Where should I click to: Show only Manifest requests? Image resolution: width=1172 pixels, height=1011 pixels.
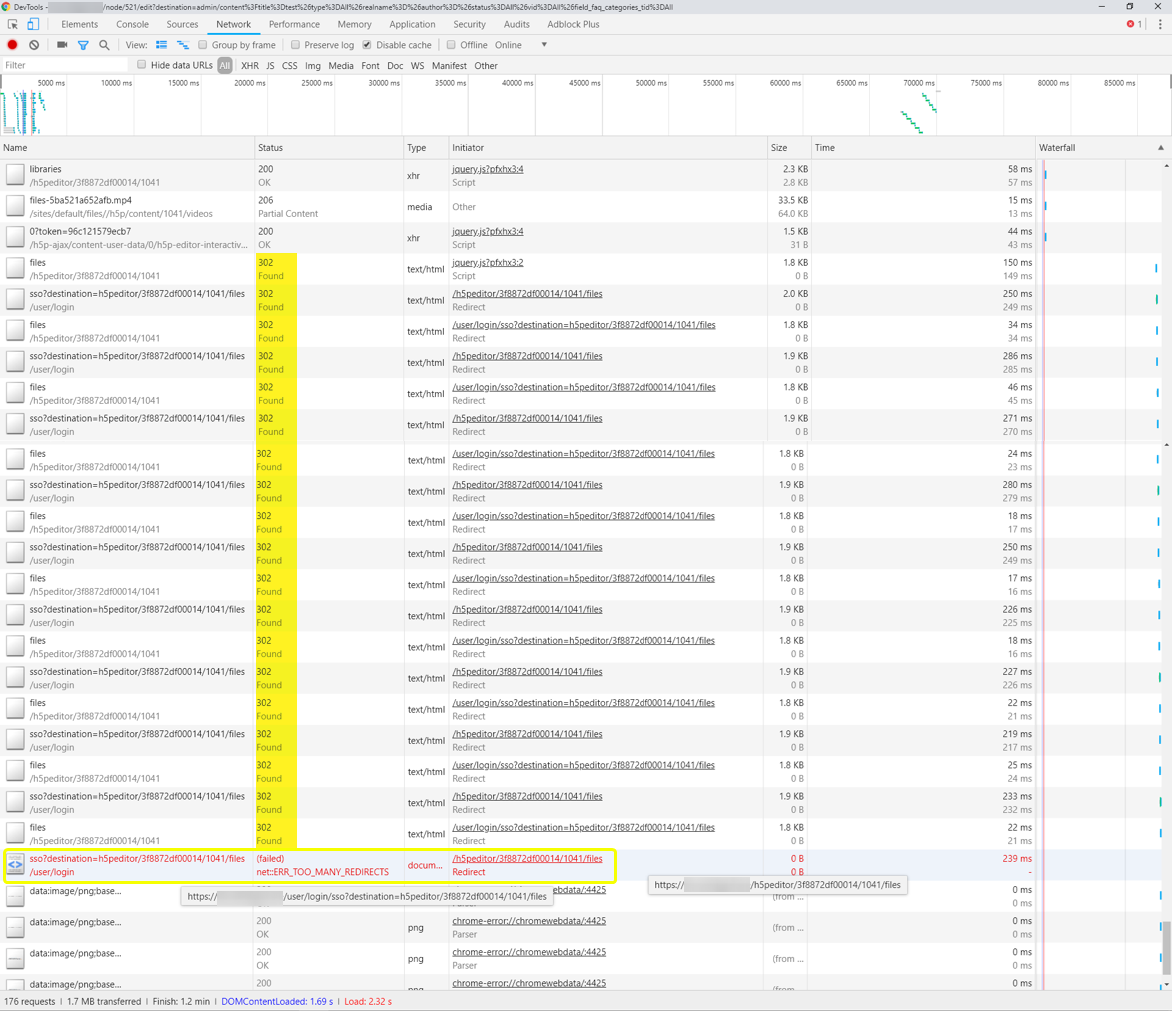tap(449, 66)
